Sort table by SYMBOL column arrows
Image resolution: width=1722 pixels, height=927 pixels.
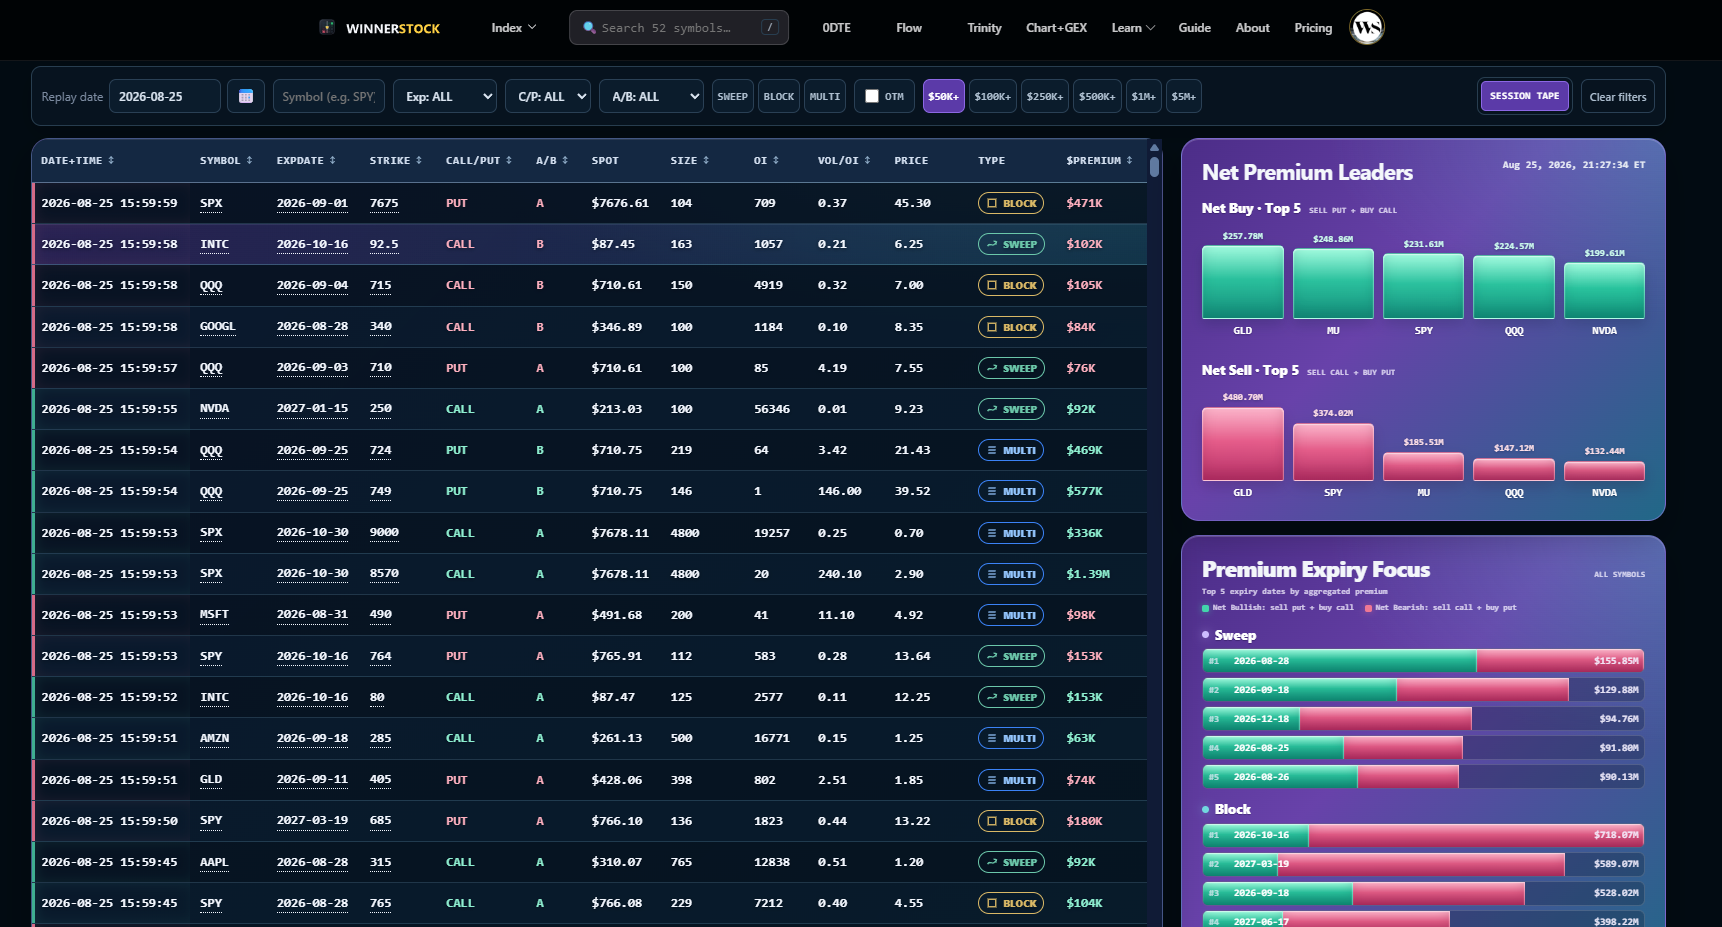[249, 160]
